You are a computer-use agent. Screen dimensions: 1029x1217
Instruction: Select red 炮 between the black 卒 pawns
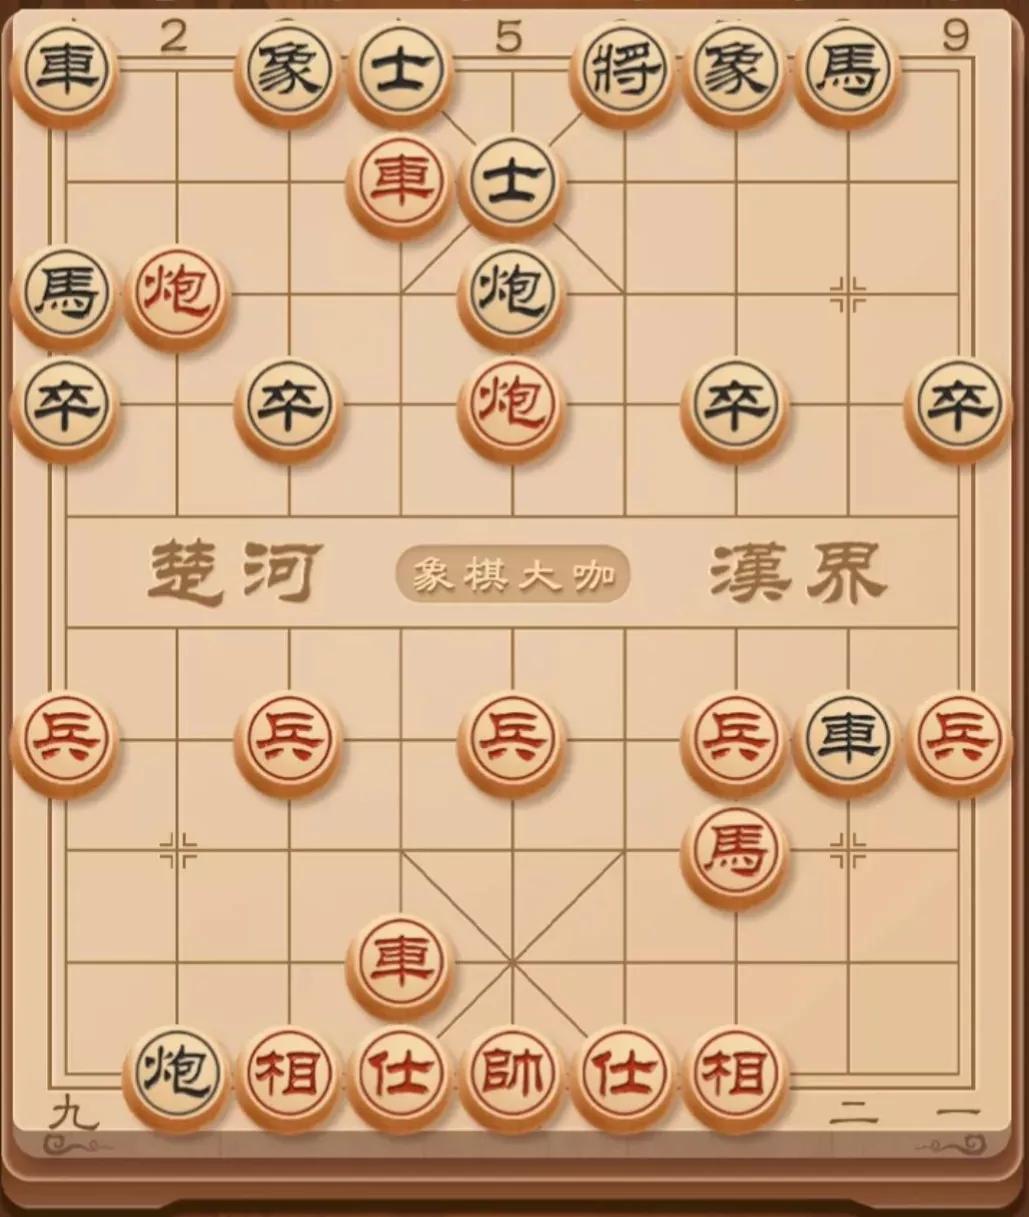coord(512,407)
